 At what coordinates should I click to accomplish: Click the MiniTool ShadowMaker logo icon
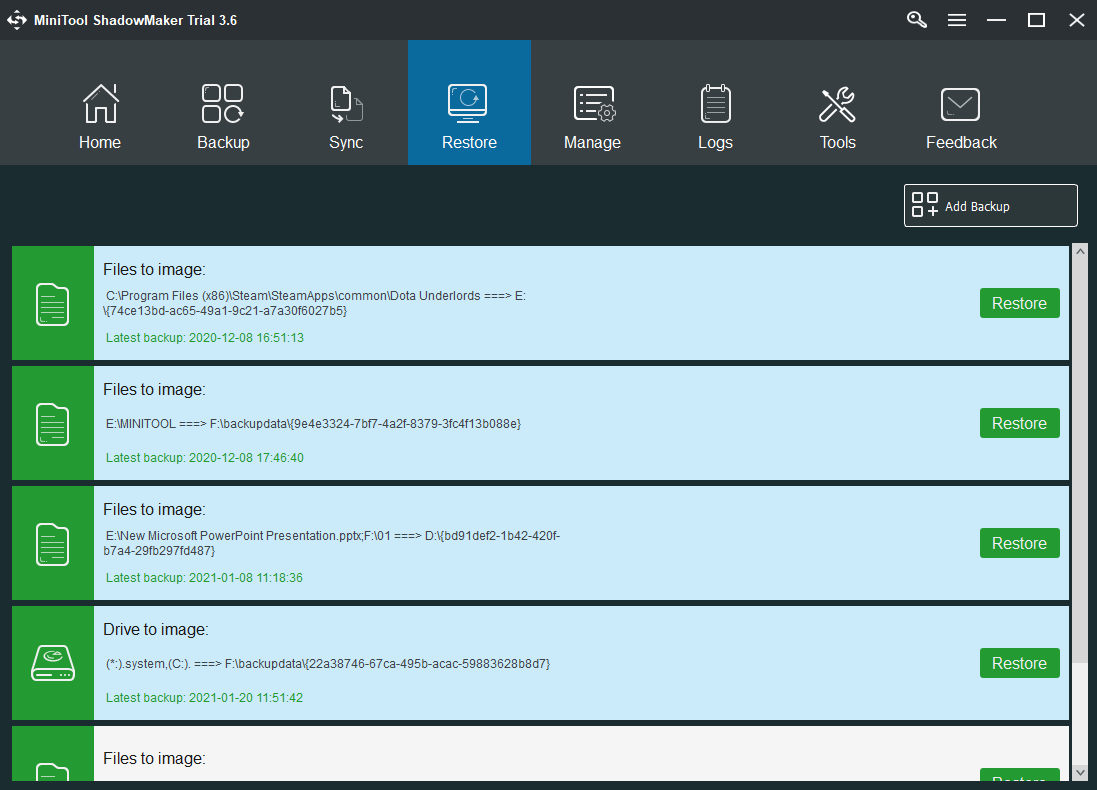tap(17, 20)
